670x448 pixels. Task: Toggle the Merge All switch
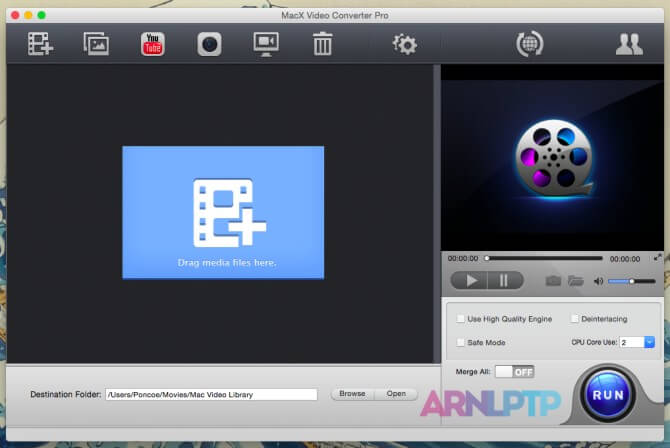[515, 371]
